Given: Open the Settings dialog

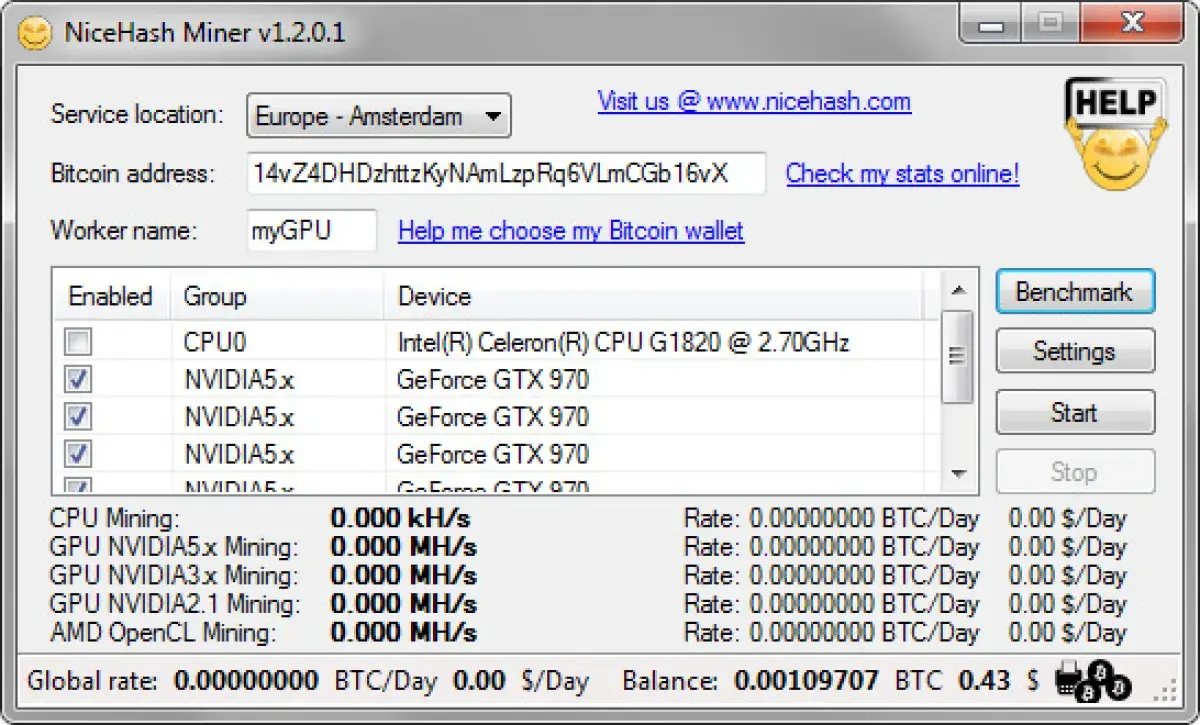Looking at the screenshot, I should pyautogui.click(x=1075, y=352).
